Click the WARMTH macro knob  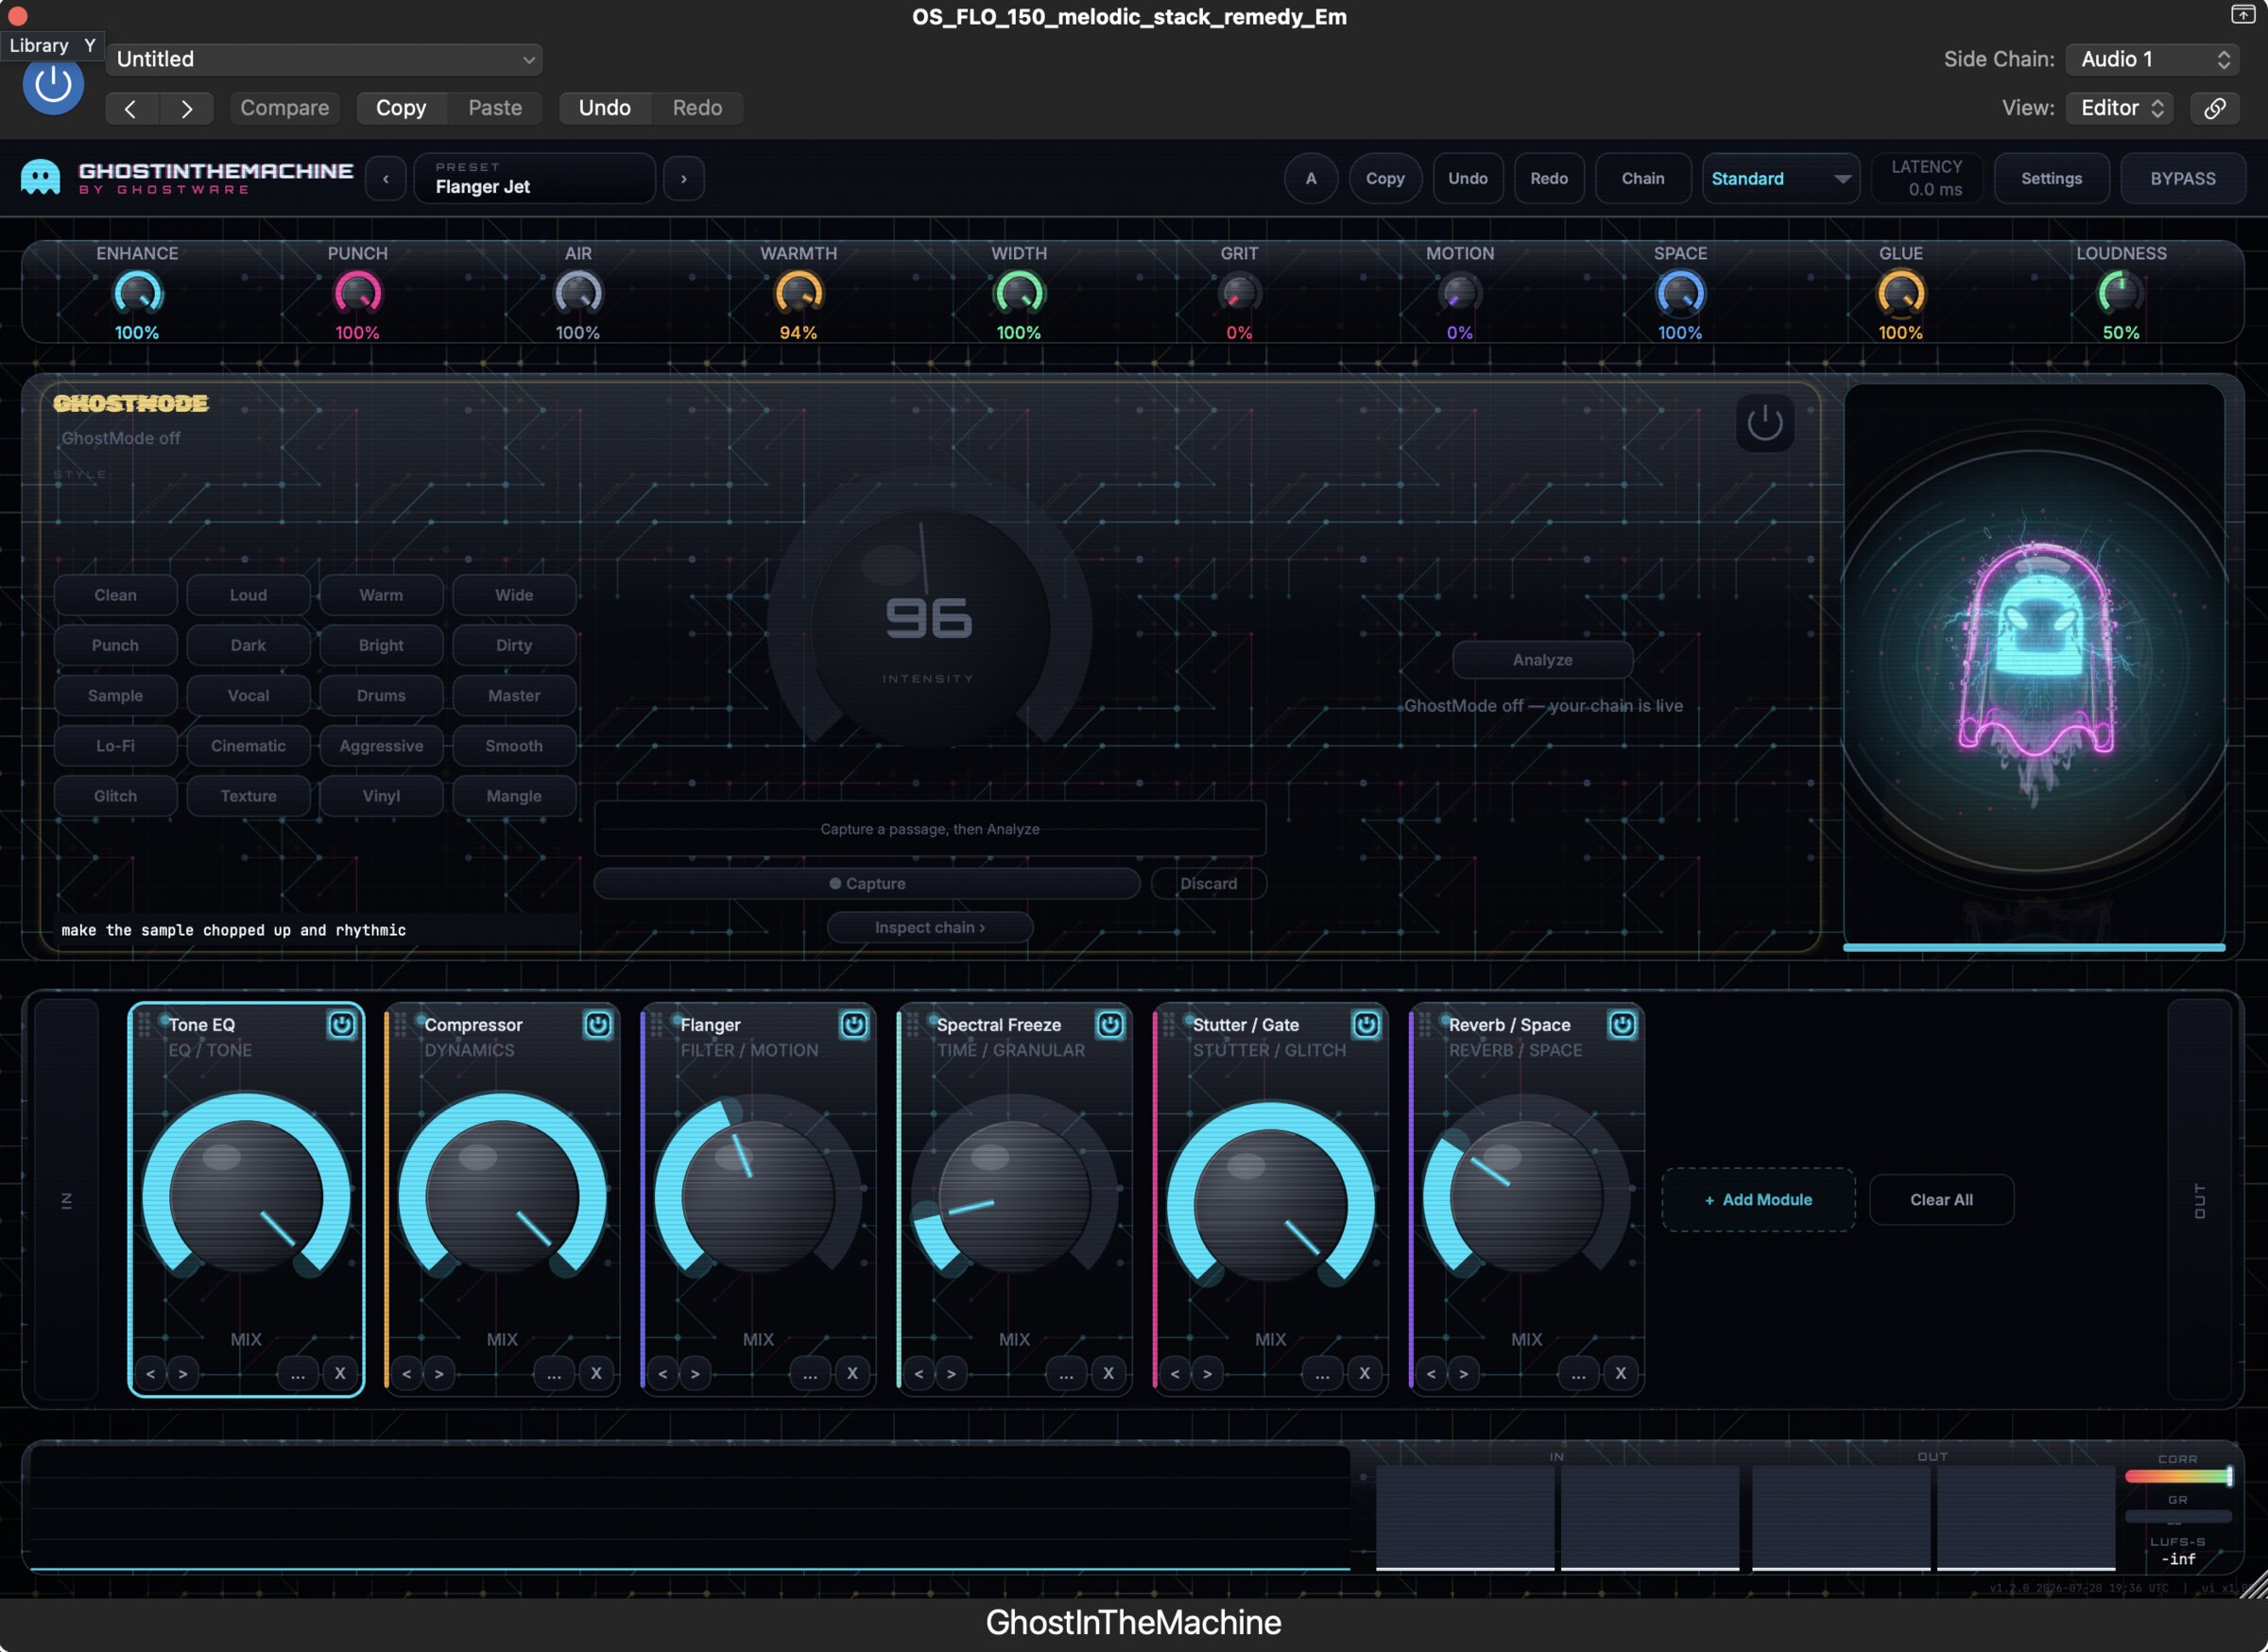coord(799,294)
